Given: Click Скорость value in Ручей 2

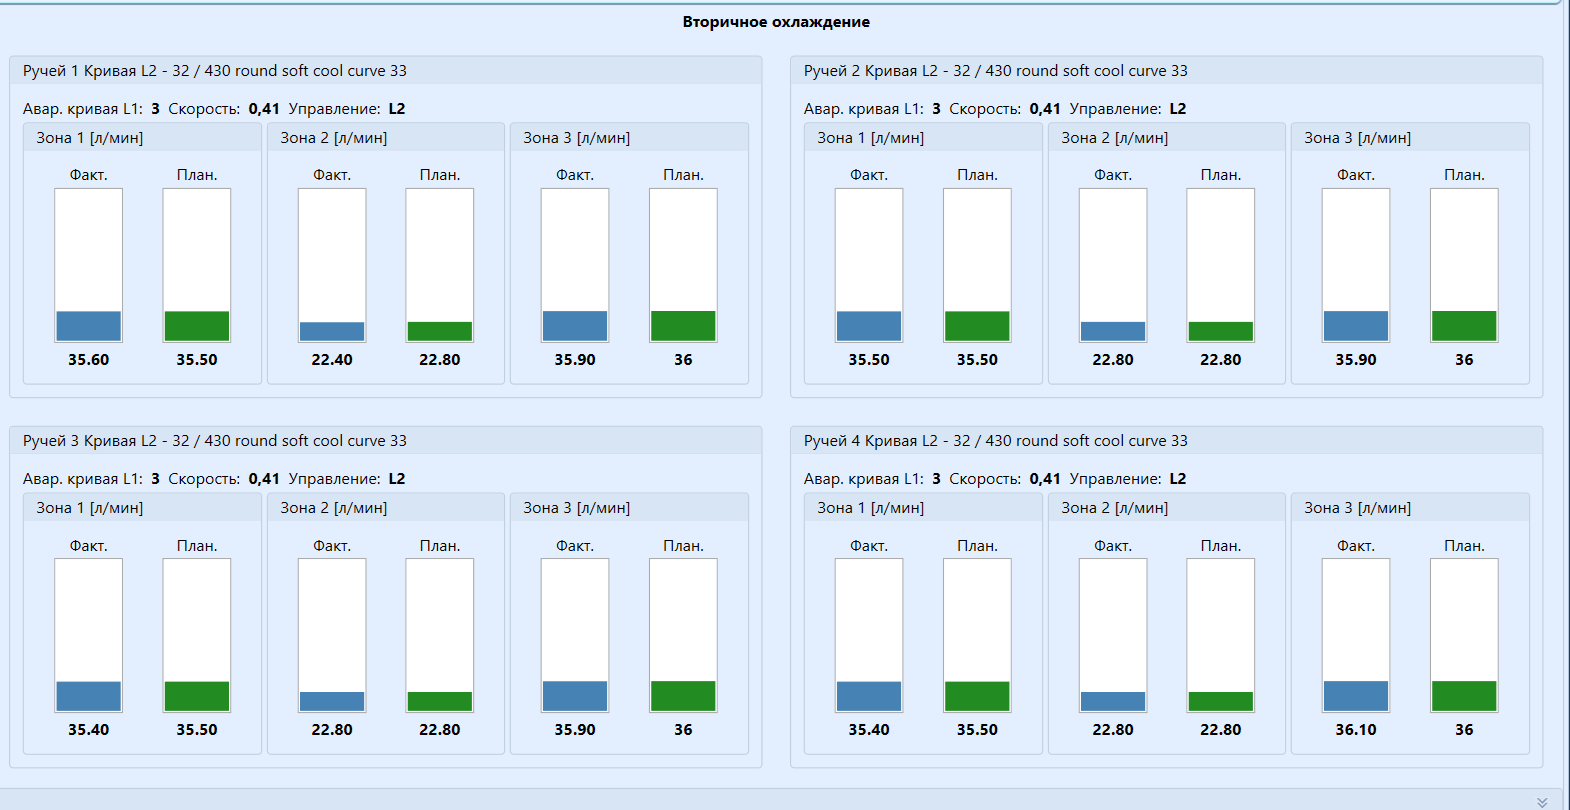Looking at the screenshot, I should pos(1045,109).
